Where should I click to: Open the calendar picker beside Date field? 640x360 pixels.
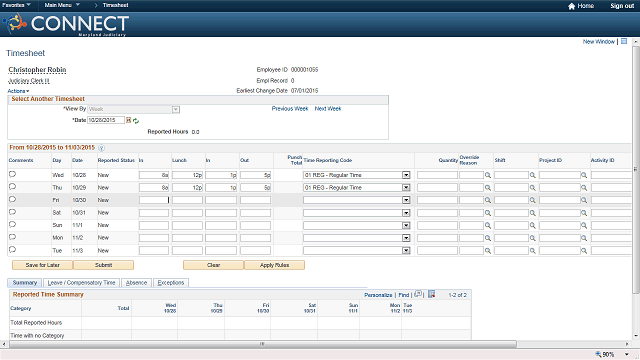[x=128, y=120]
